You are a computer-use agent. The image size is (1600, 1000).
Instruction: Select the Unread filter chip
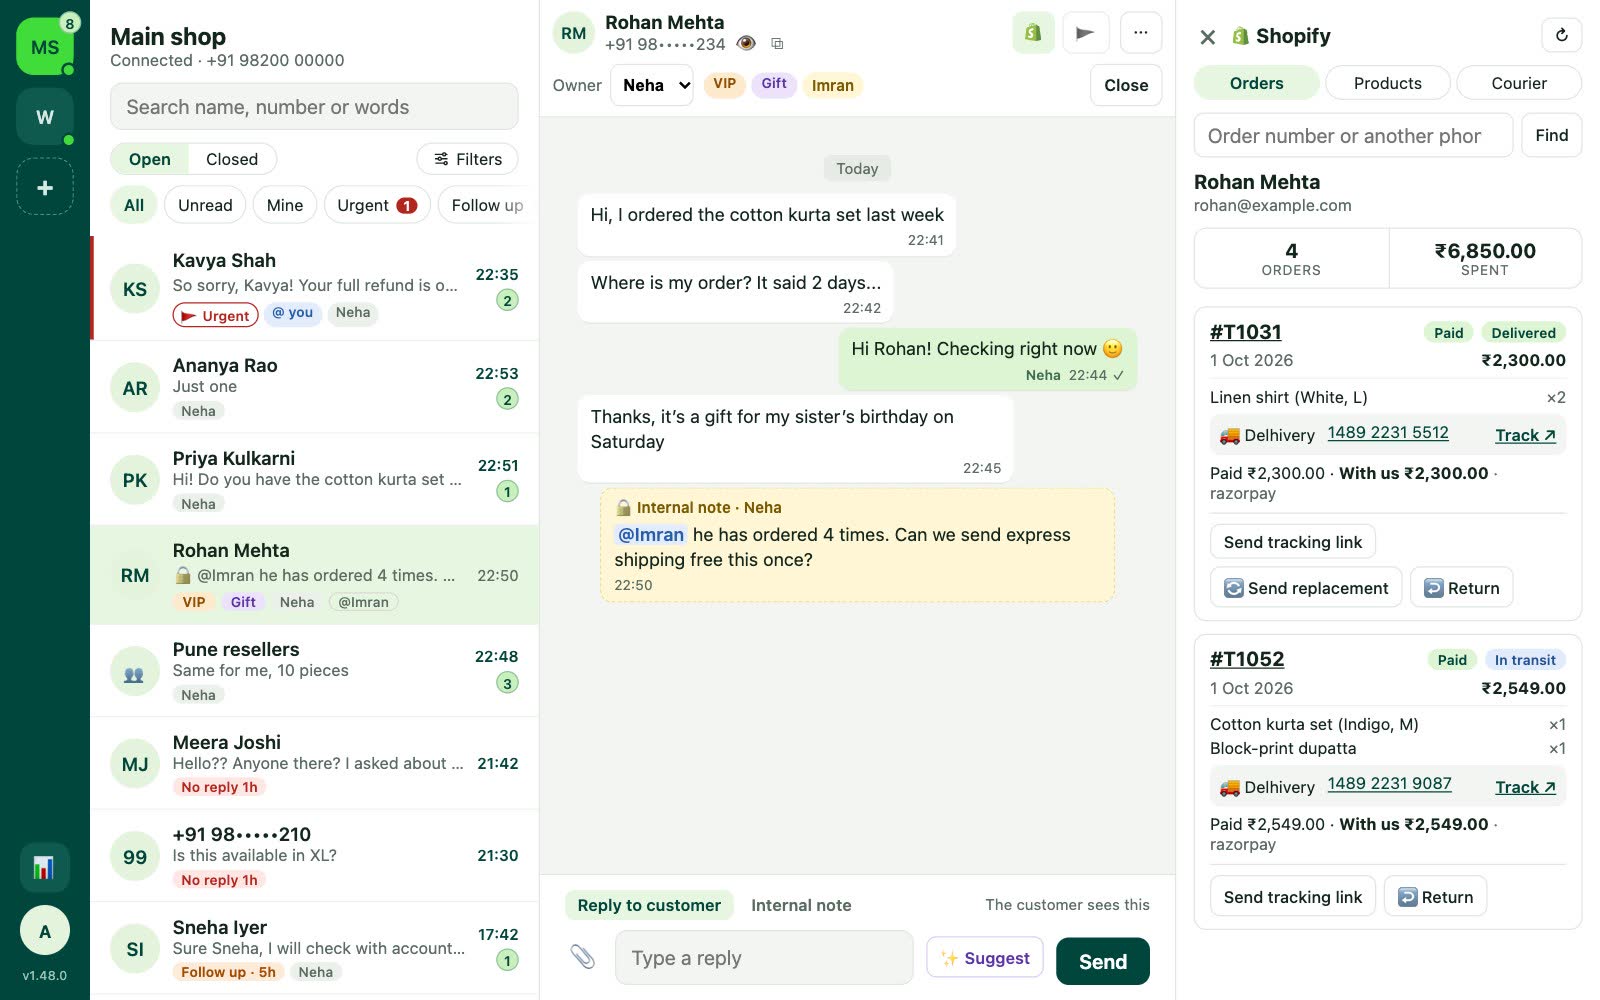point(205,205)
